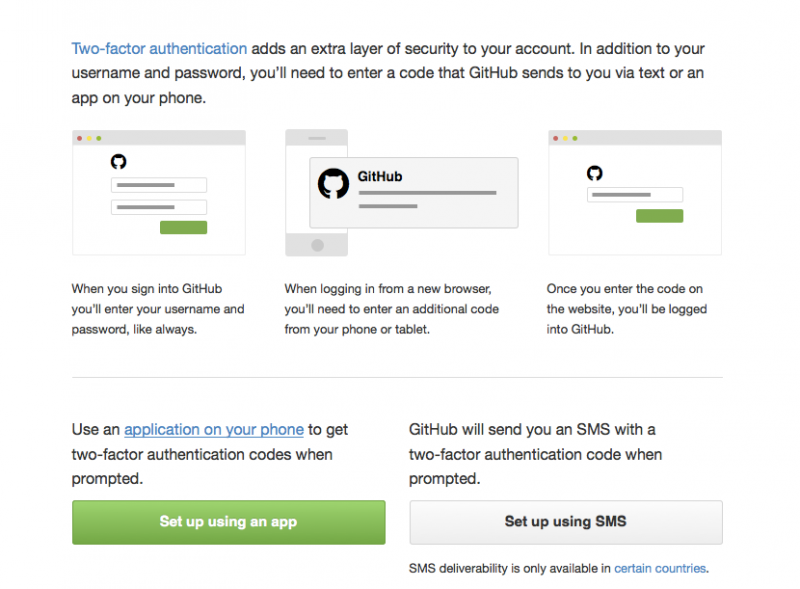Click the GitHub logo on the phone notification
Screen dimensions: 800x589
[333, 184]
